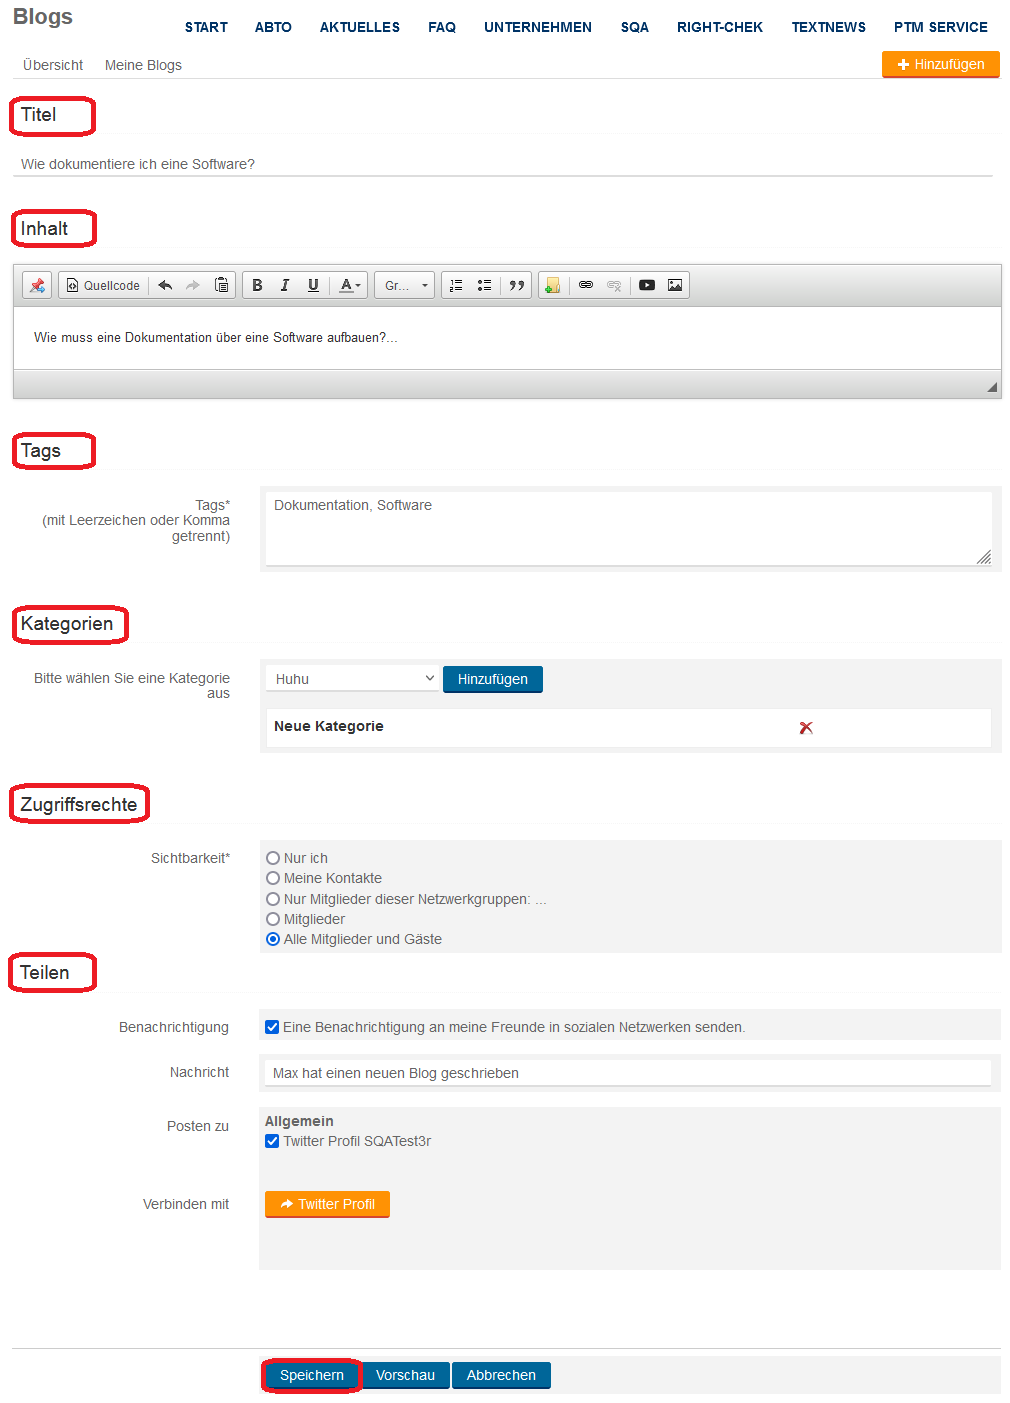Open the font size dropdown
Viewport: 1010px width, 1403px height.
click(405, 285)
